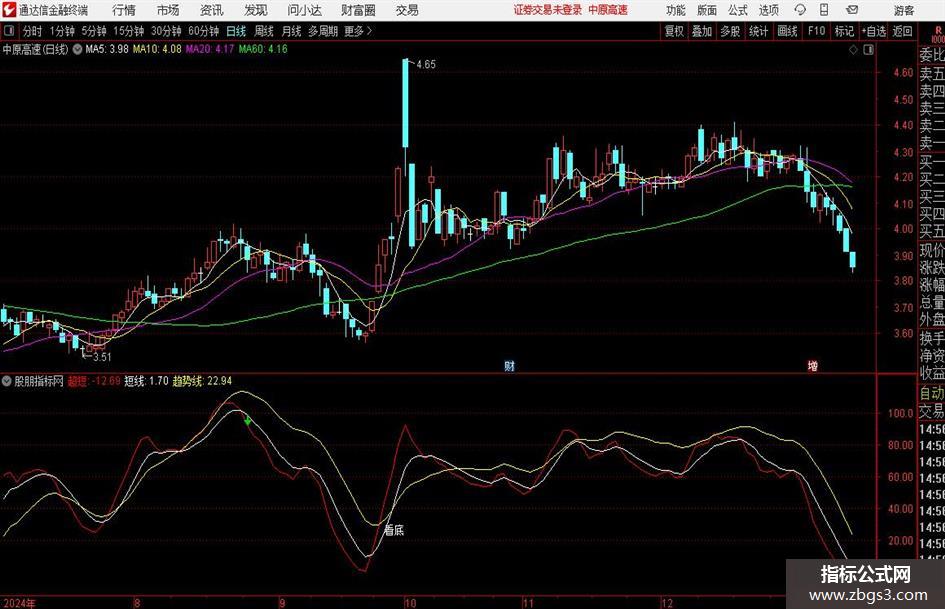Click the purple MA20: 4.17 label
Image resolution: width=945 pixels, height=609 pixels.
coord(210,49)
